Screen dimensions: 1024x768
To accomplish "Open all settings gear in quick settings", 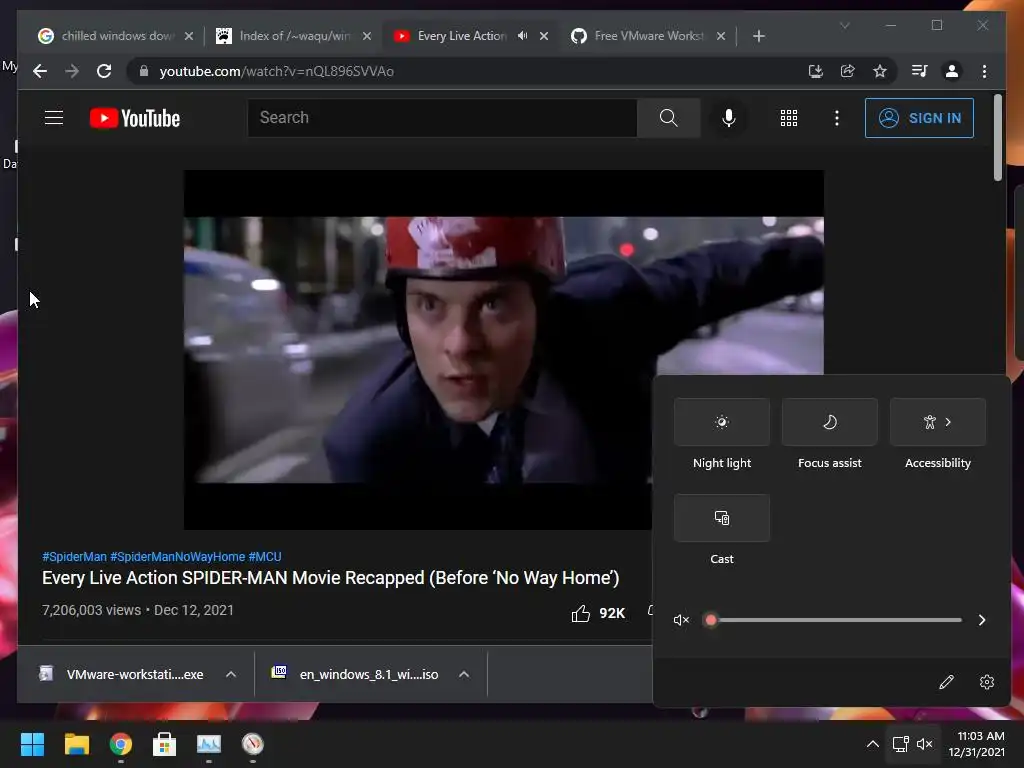I will pyautogui.click(x=987, y=682).
